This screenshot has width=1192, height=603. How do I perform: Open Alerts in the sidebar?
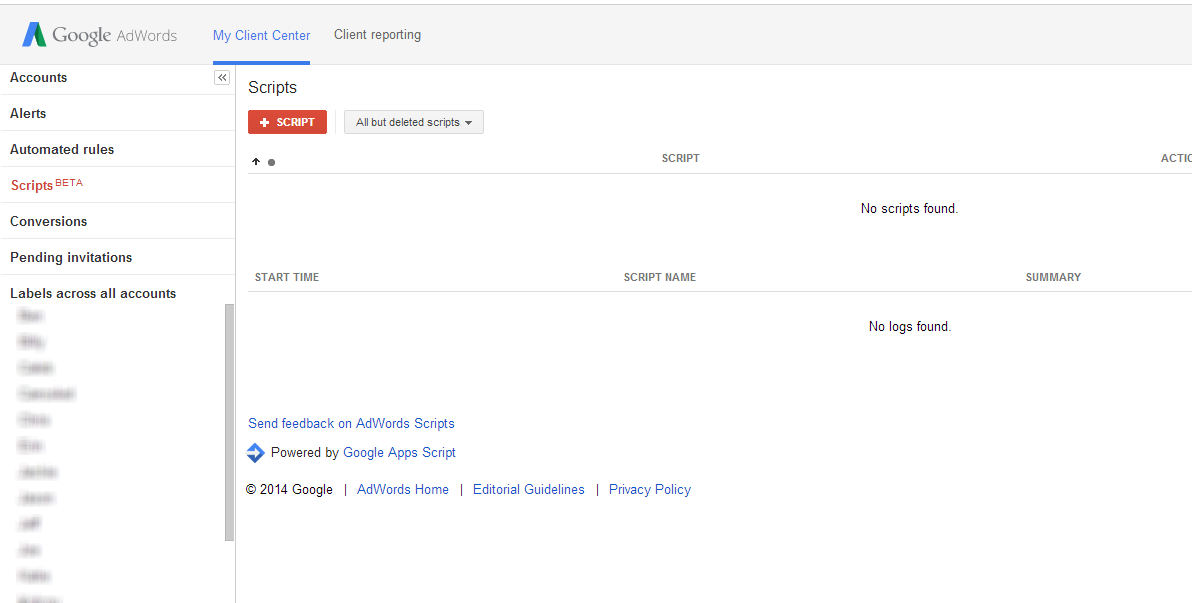(28, 113)
